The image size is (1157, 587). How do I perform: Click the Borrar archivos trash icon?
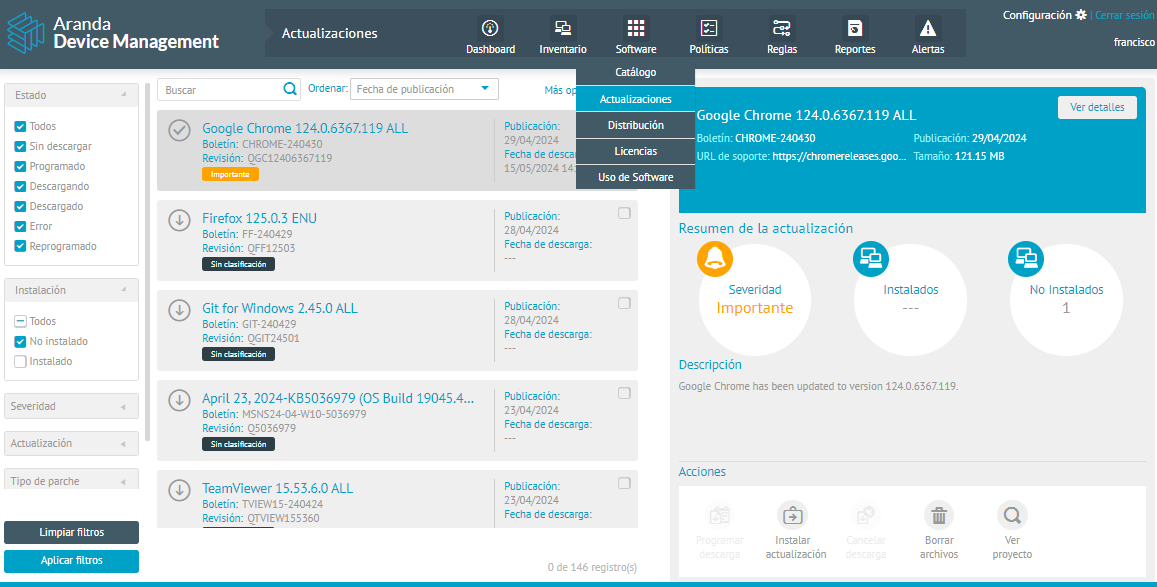(x=939, y=515)
